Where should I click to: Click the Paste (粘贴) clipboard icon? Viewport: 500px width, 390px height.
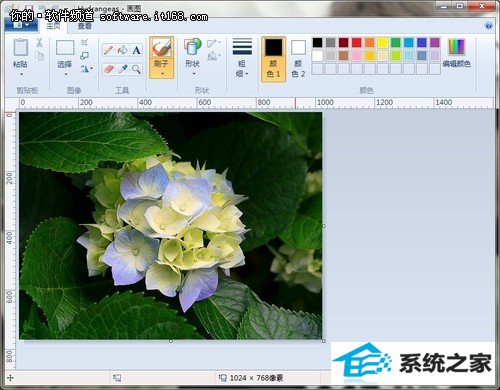click(x=20, y=47)
